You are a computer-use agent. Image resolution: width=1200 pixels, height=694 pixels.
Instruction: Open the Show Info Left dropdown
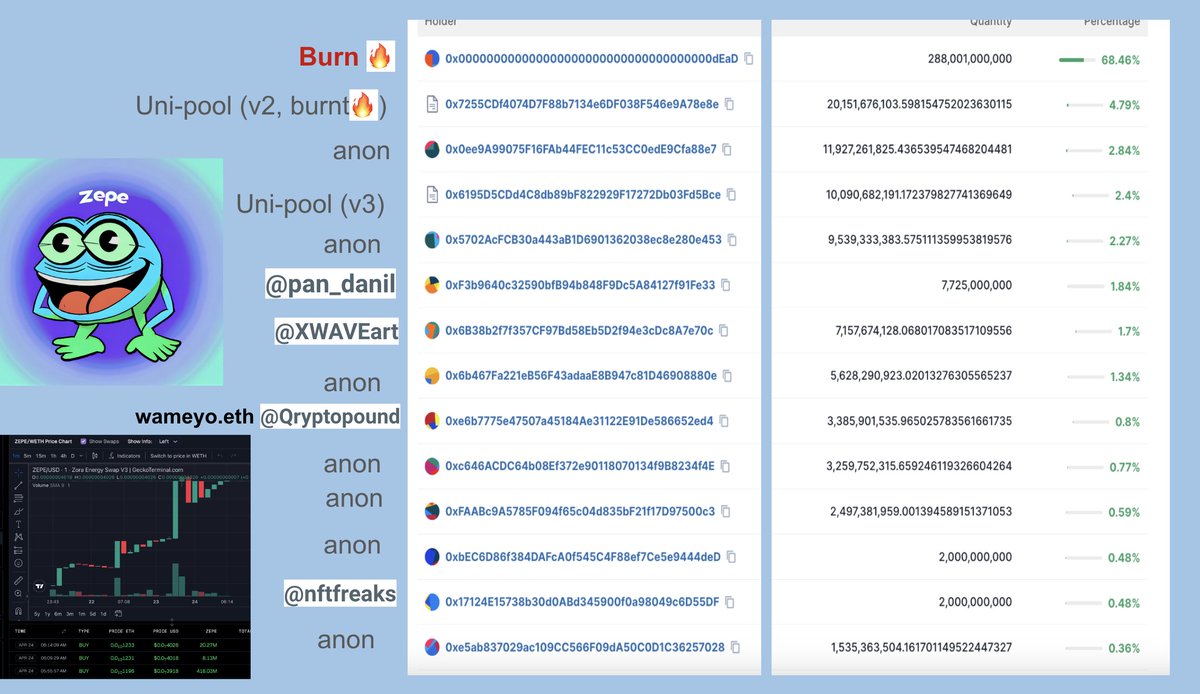pyautogui.click(x=166, y=441)
